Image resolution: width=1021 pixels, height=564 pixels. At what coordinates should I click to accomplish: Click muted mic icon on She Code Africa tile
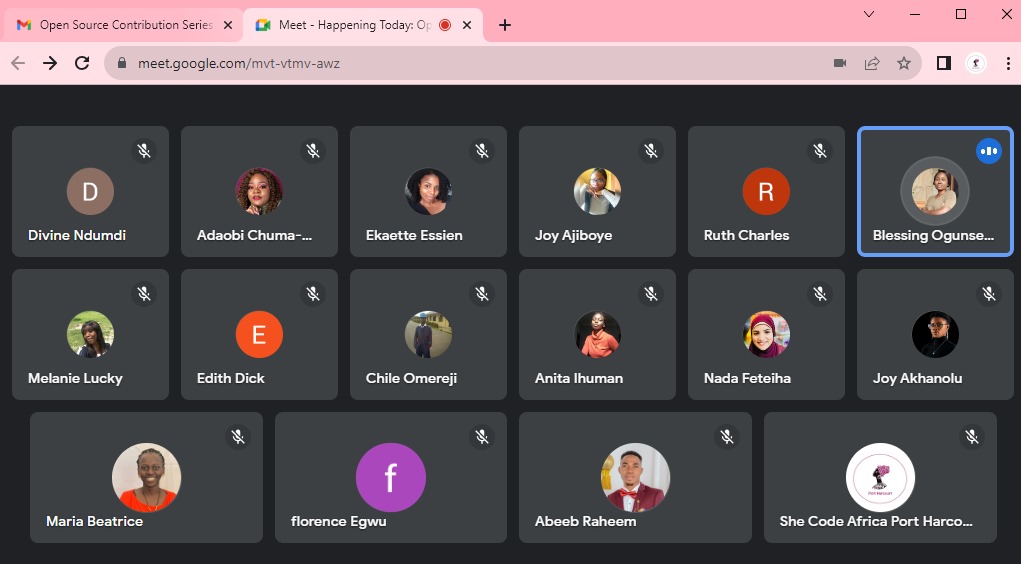(x=972, y=437)
